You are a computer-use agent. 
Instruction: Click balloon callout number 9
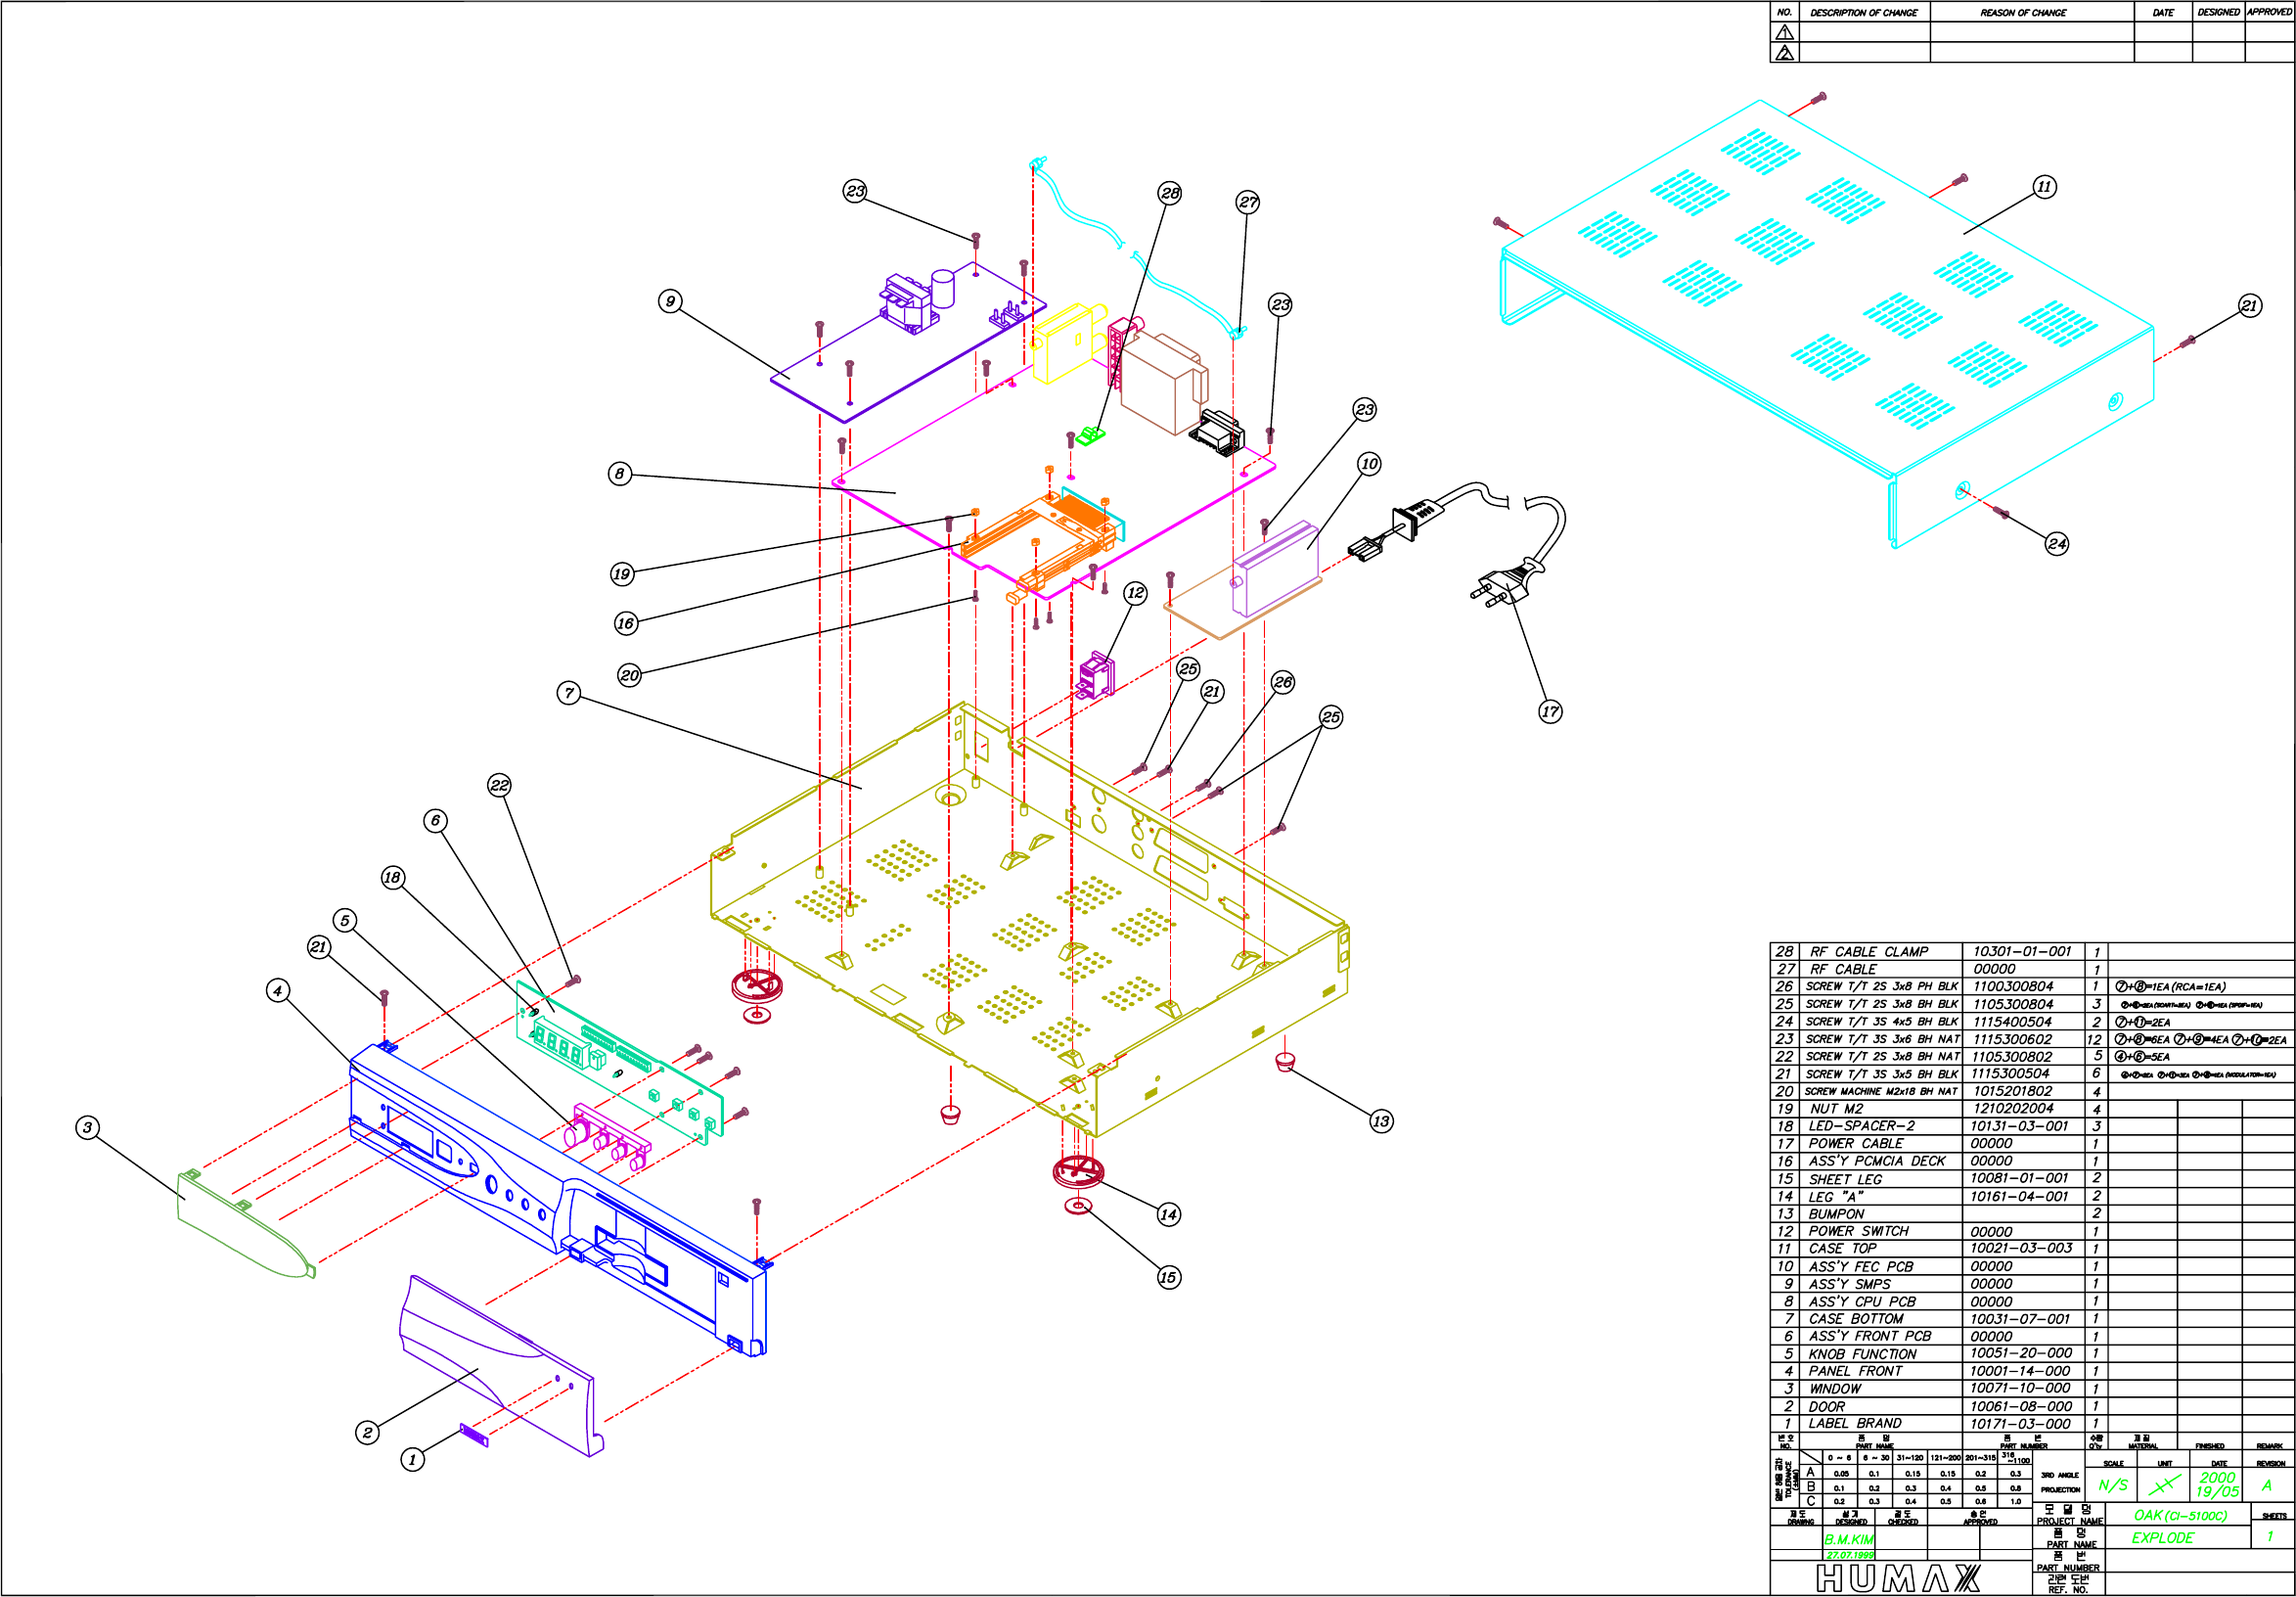[670, 301]
